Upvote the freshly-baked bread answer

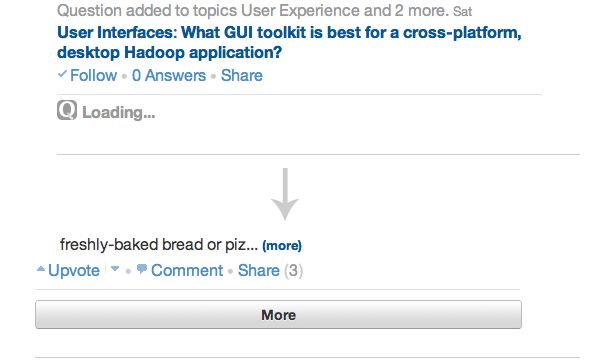point(74,270)
